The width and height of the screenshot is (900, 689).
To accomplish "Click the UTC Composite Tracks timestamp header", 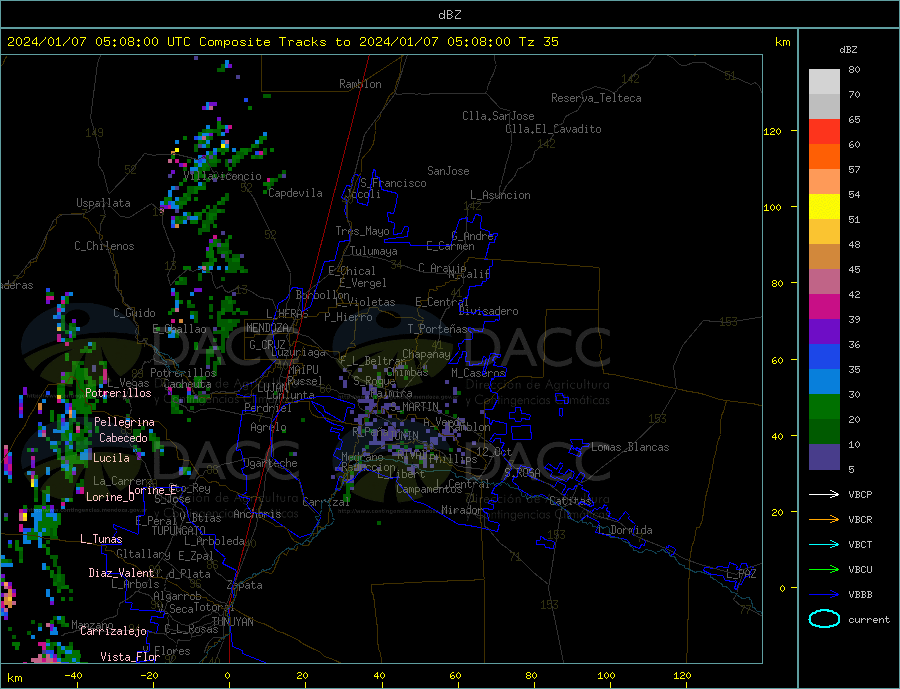I will tap(282, 42).
